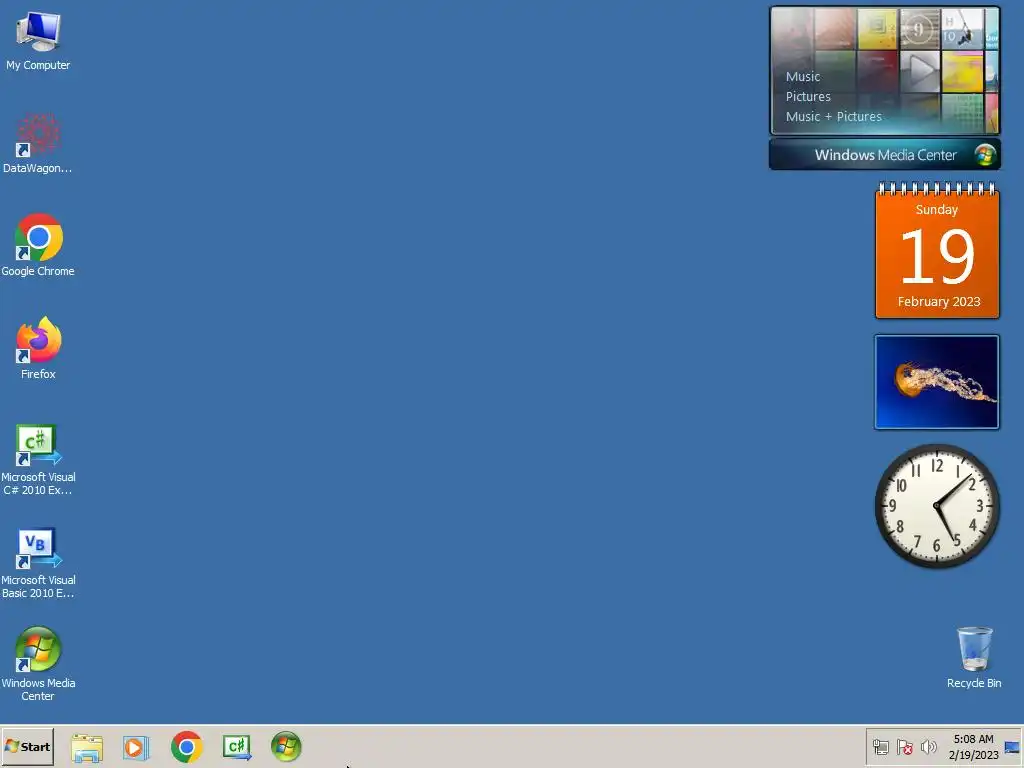Select the Google Chrome desktop shortcut
Image resolution: width=1024 pixels, height=768 pixels.
click(x=38, y=246)
